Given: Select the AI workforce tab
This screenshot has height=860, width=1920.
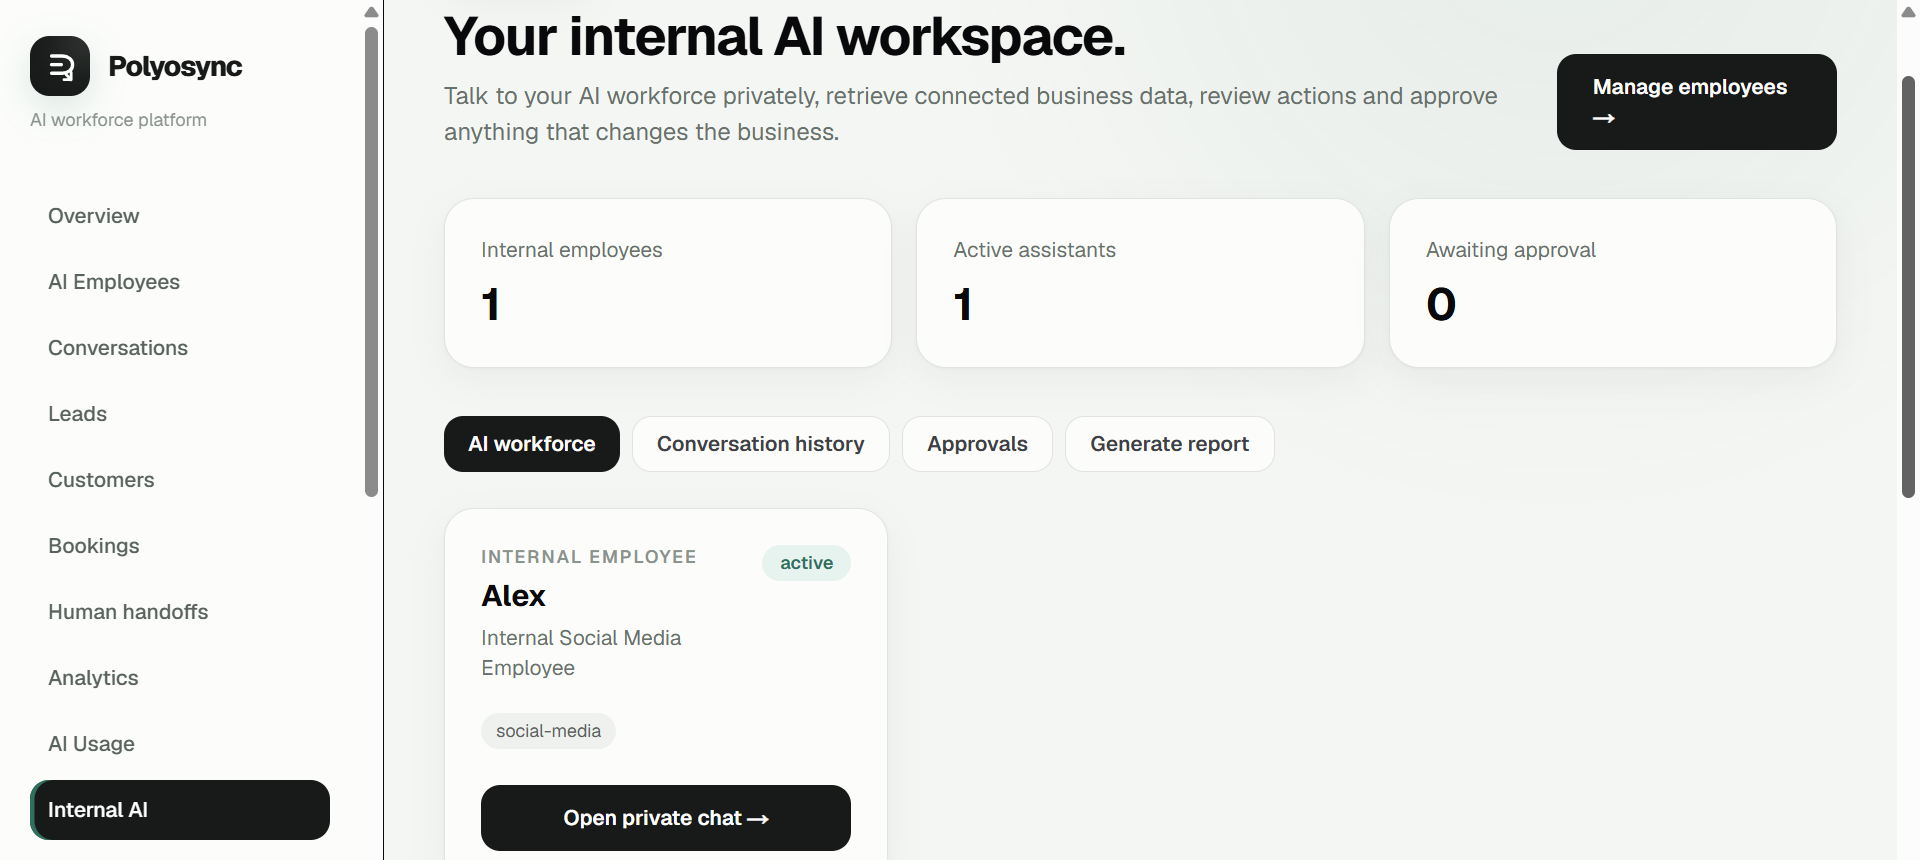Looking at the screenshot, I should [532, 444].
